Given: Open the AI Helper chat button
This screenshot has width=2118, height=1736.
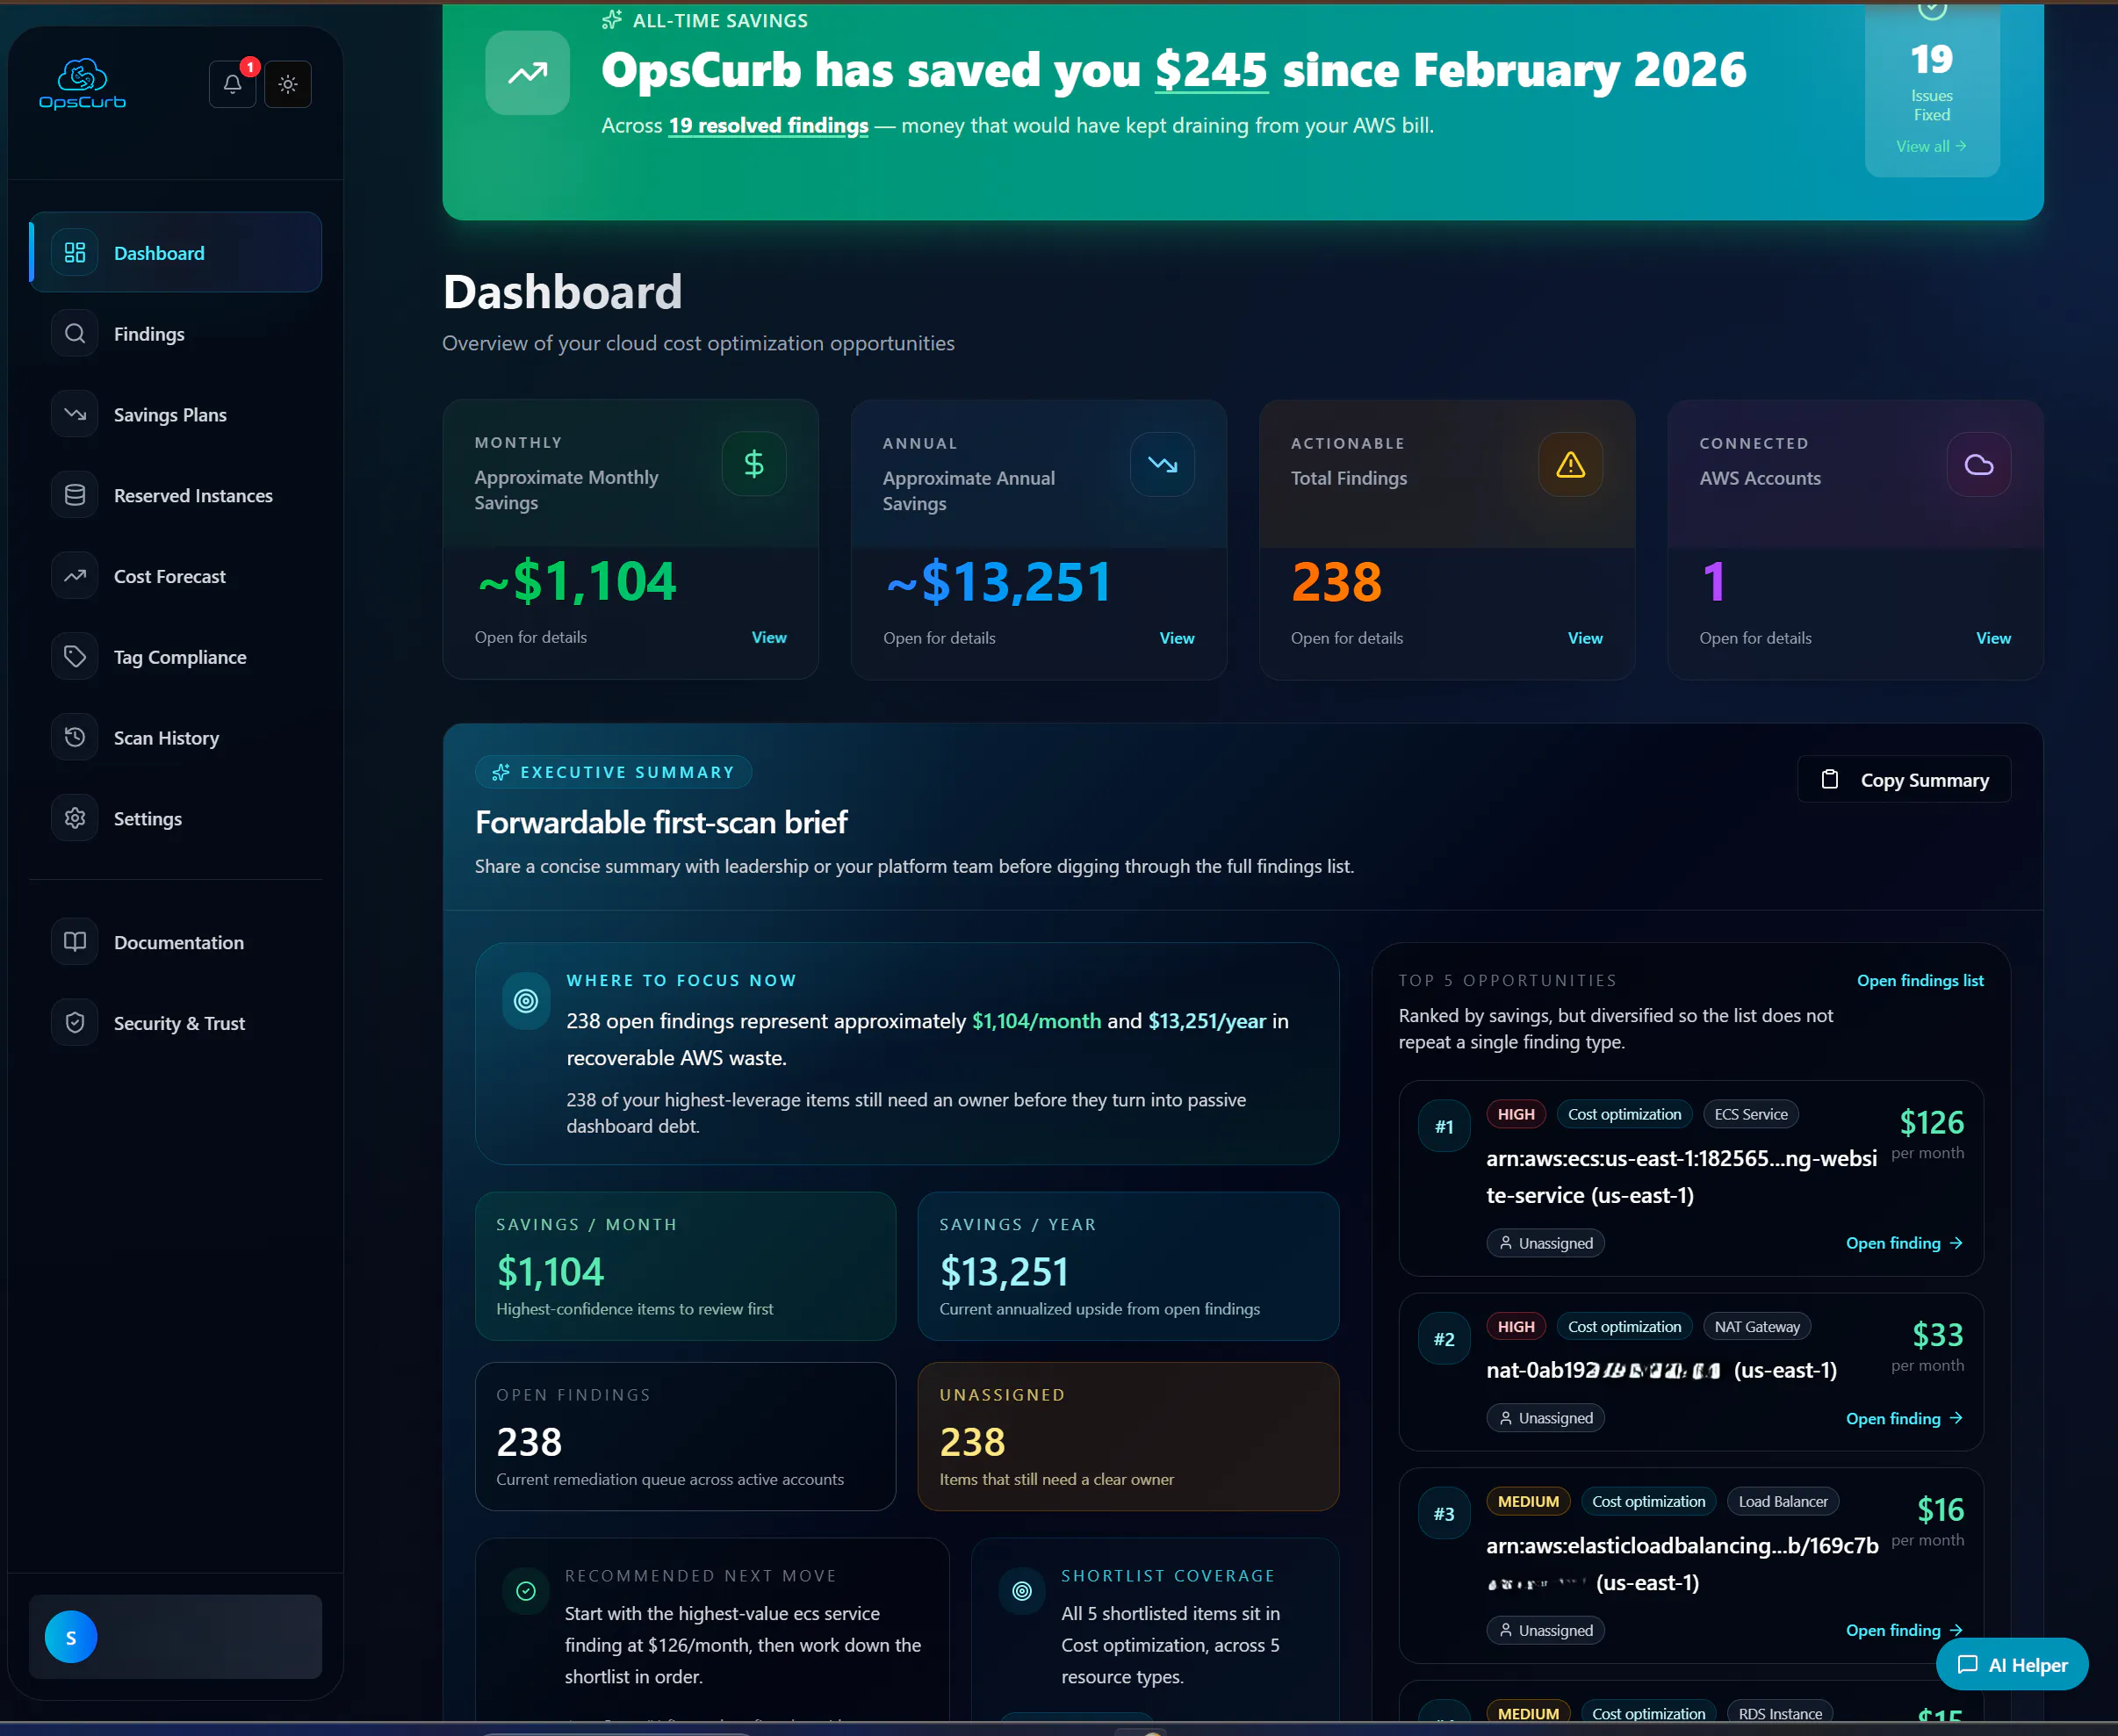Looking at the screenshot, I should tap(2012, 1664).
